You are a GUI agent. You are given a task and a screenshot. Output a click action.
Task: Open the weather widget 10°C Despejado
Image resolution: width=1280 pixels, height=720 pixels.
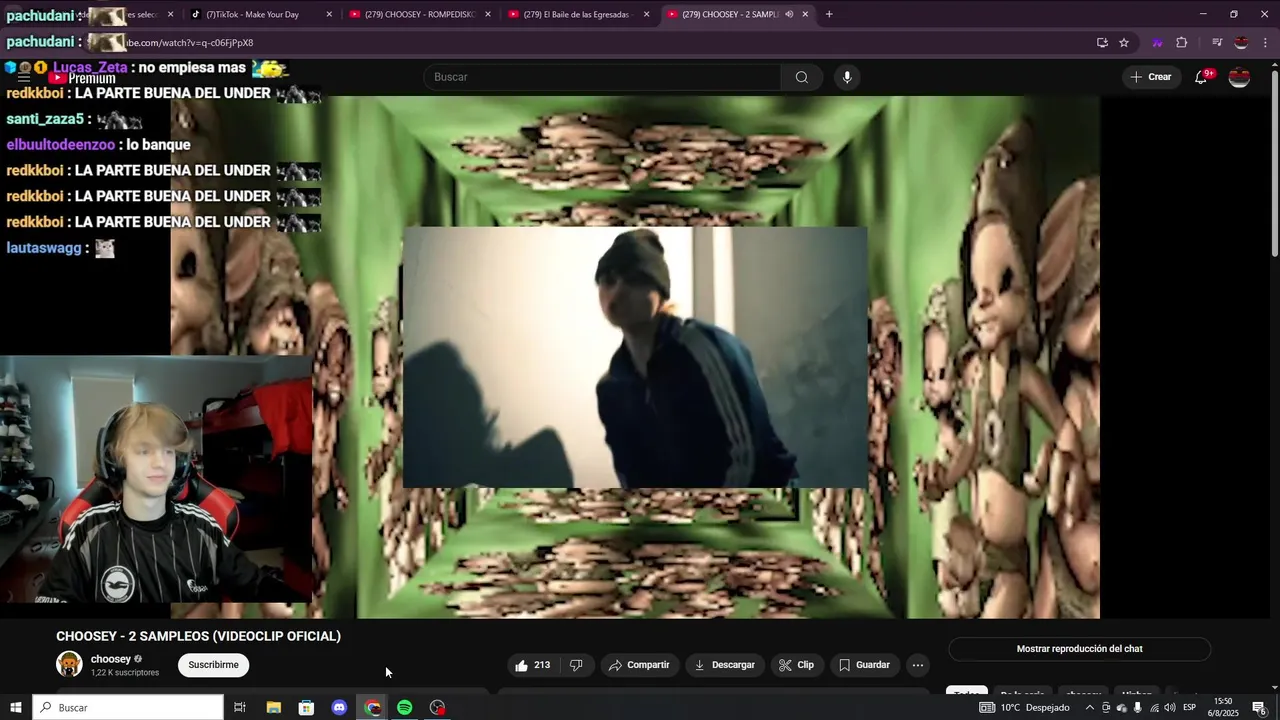(1024, 707)
